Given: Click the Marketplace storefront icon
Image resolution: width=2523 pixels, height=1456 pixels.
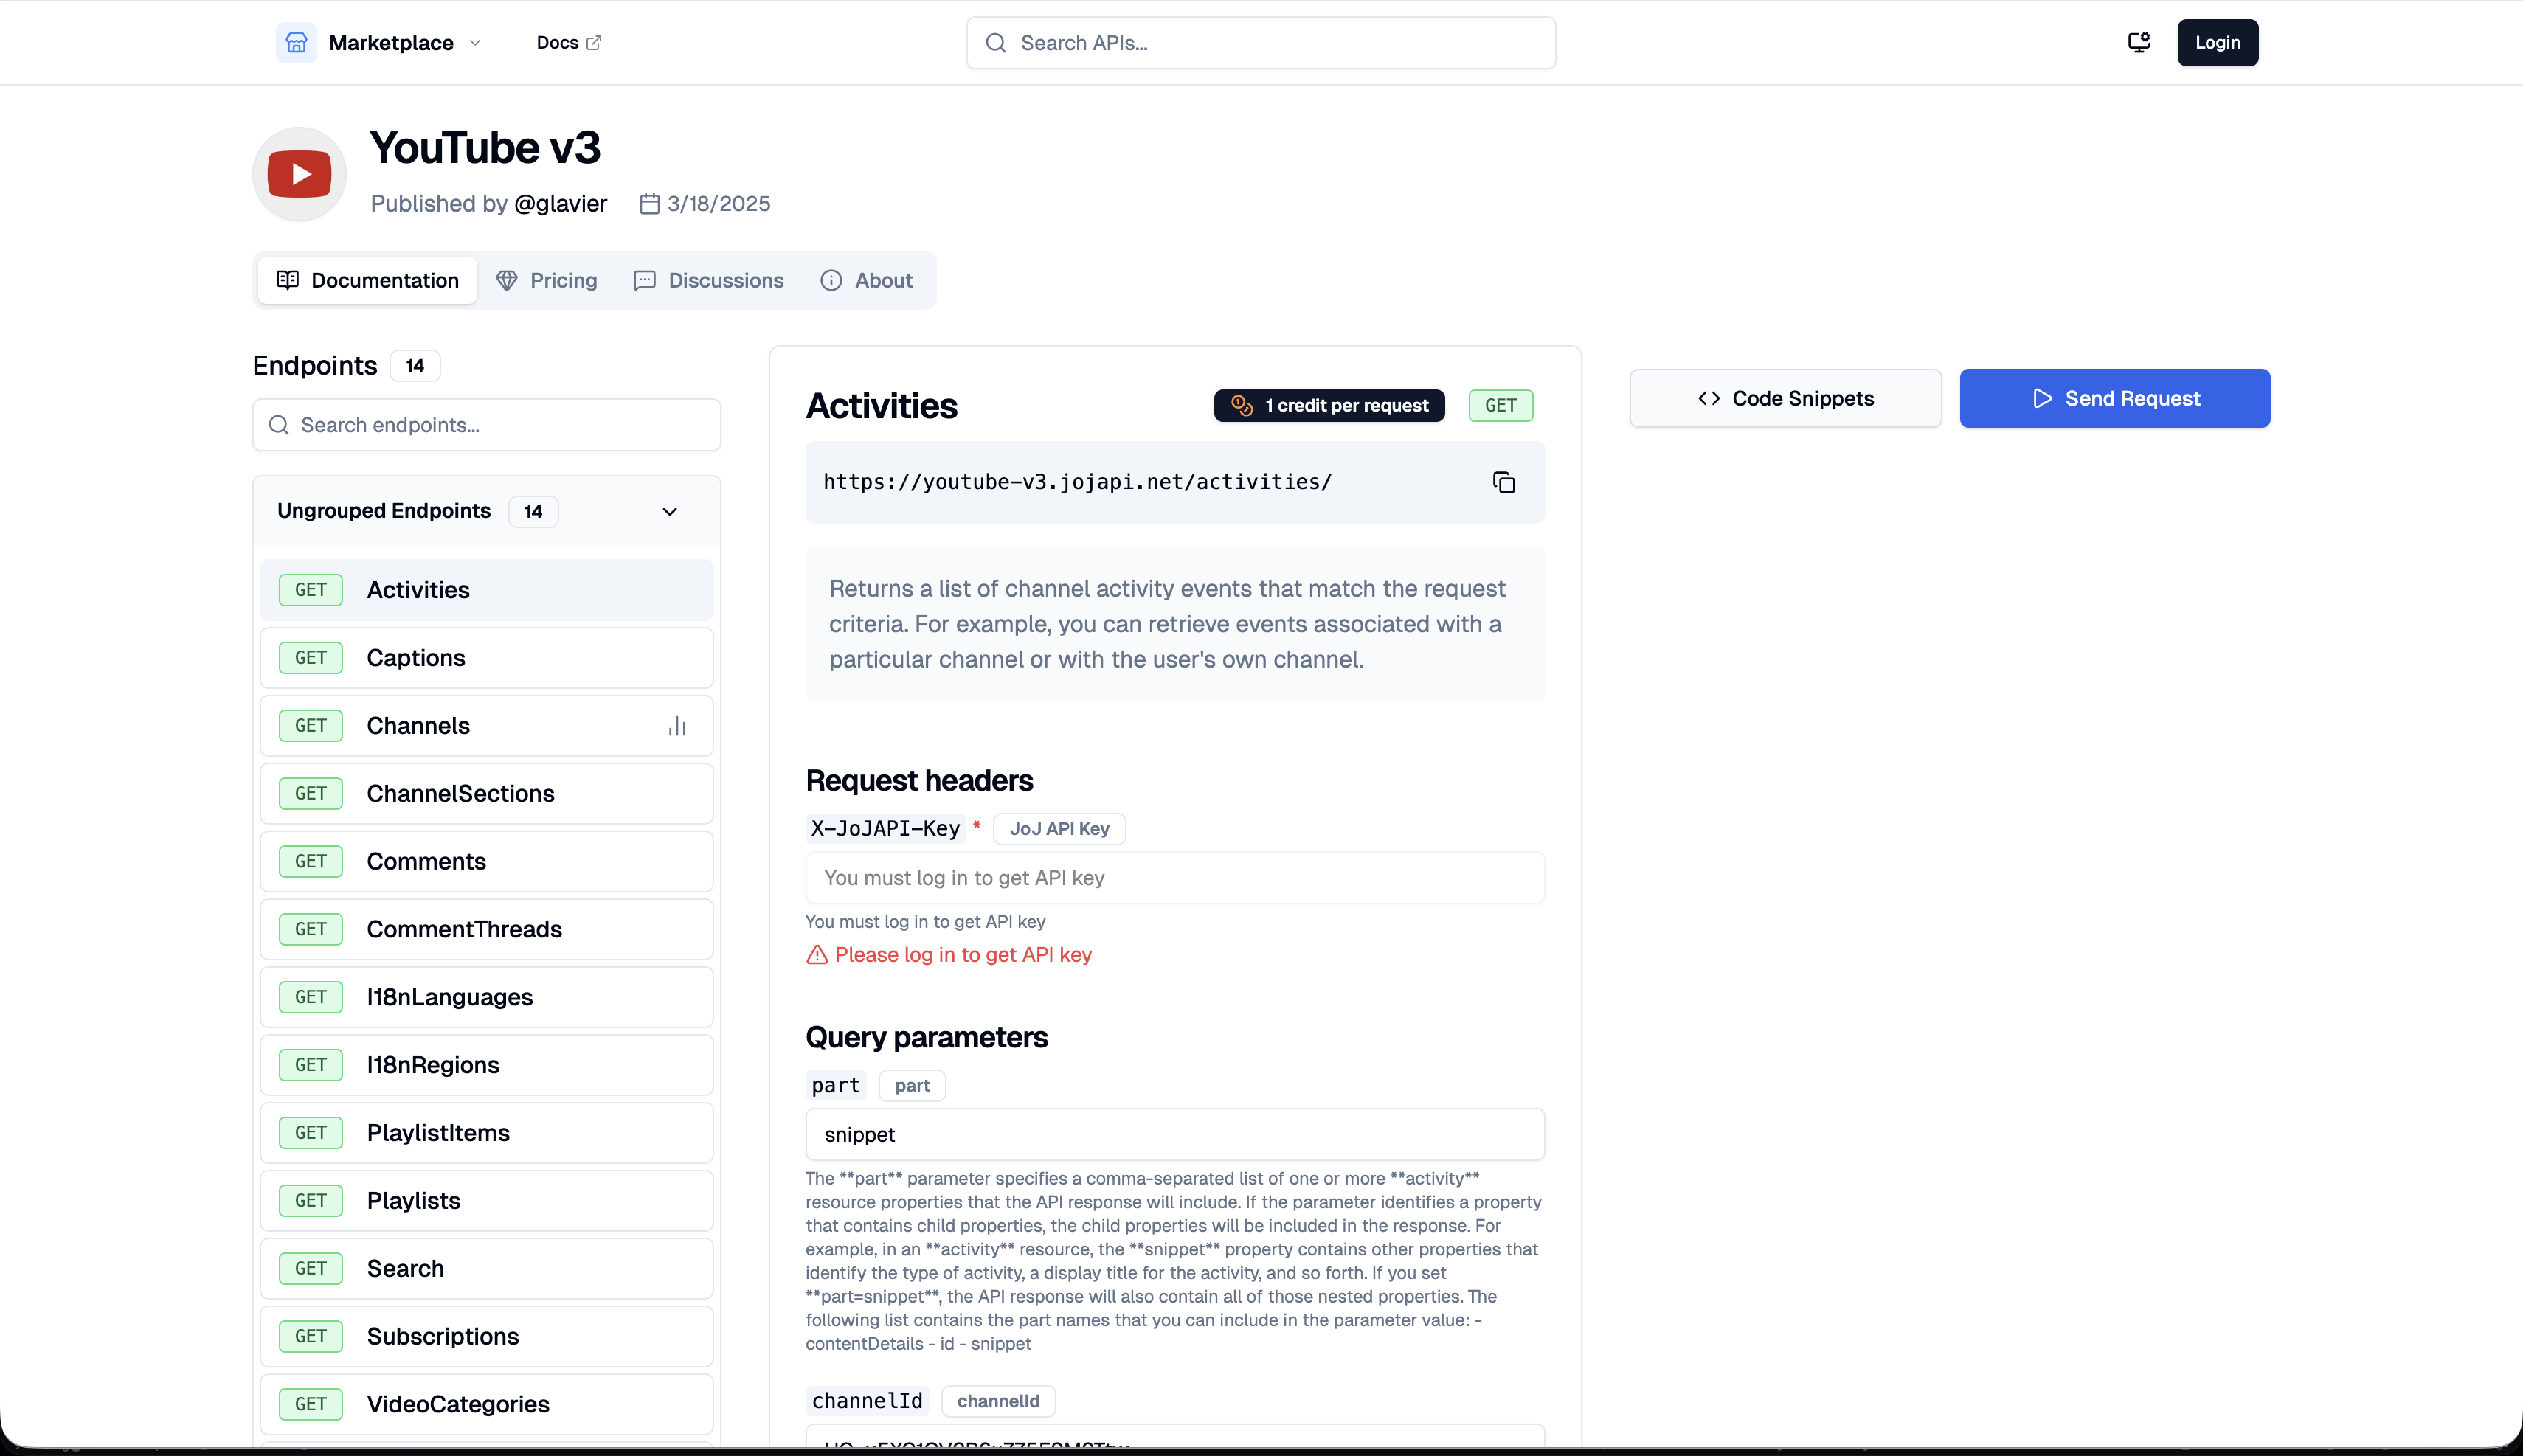Looking at the screenshot, I should click(296, 42).
